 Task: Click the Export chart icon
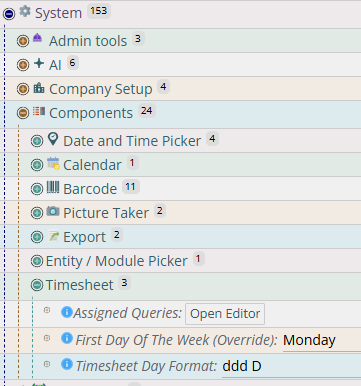click(x=54, y=236)
